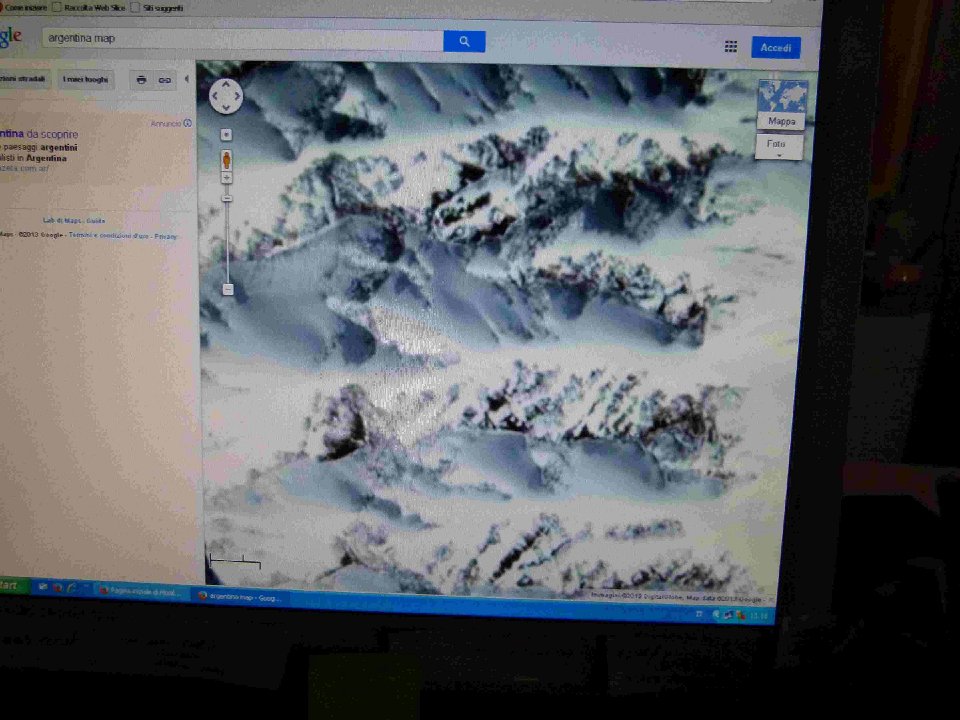960x720 pixels.
Task: Click the first quick launch icon
Action: (x=43, y=587)
